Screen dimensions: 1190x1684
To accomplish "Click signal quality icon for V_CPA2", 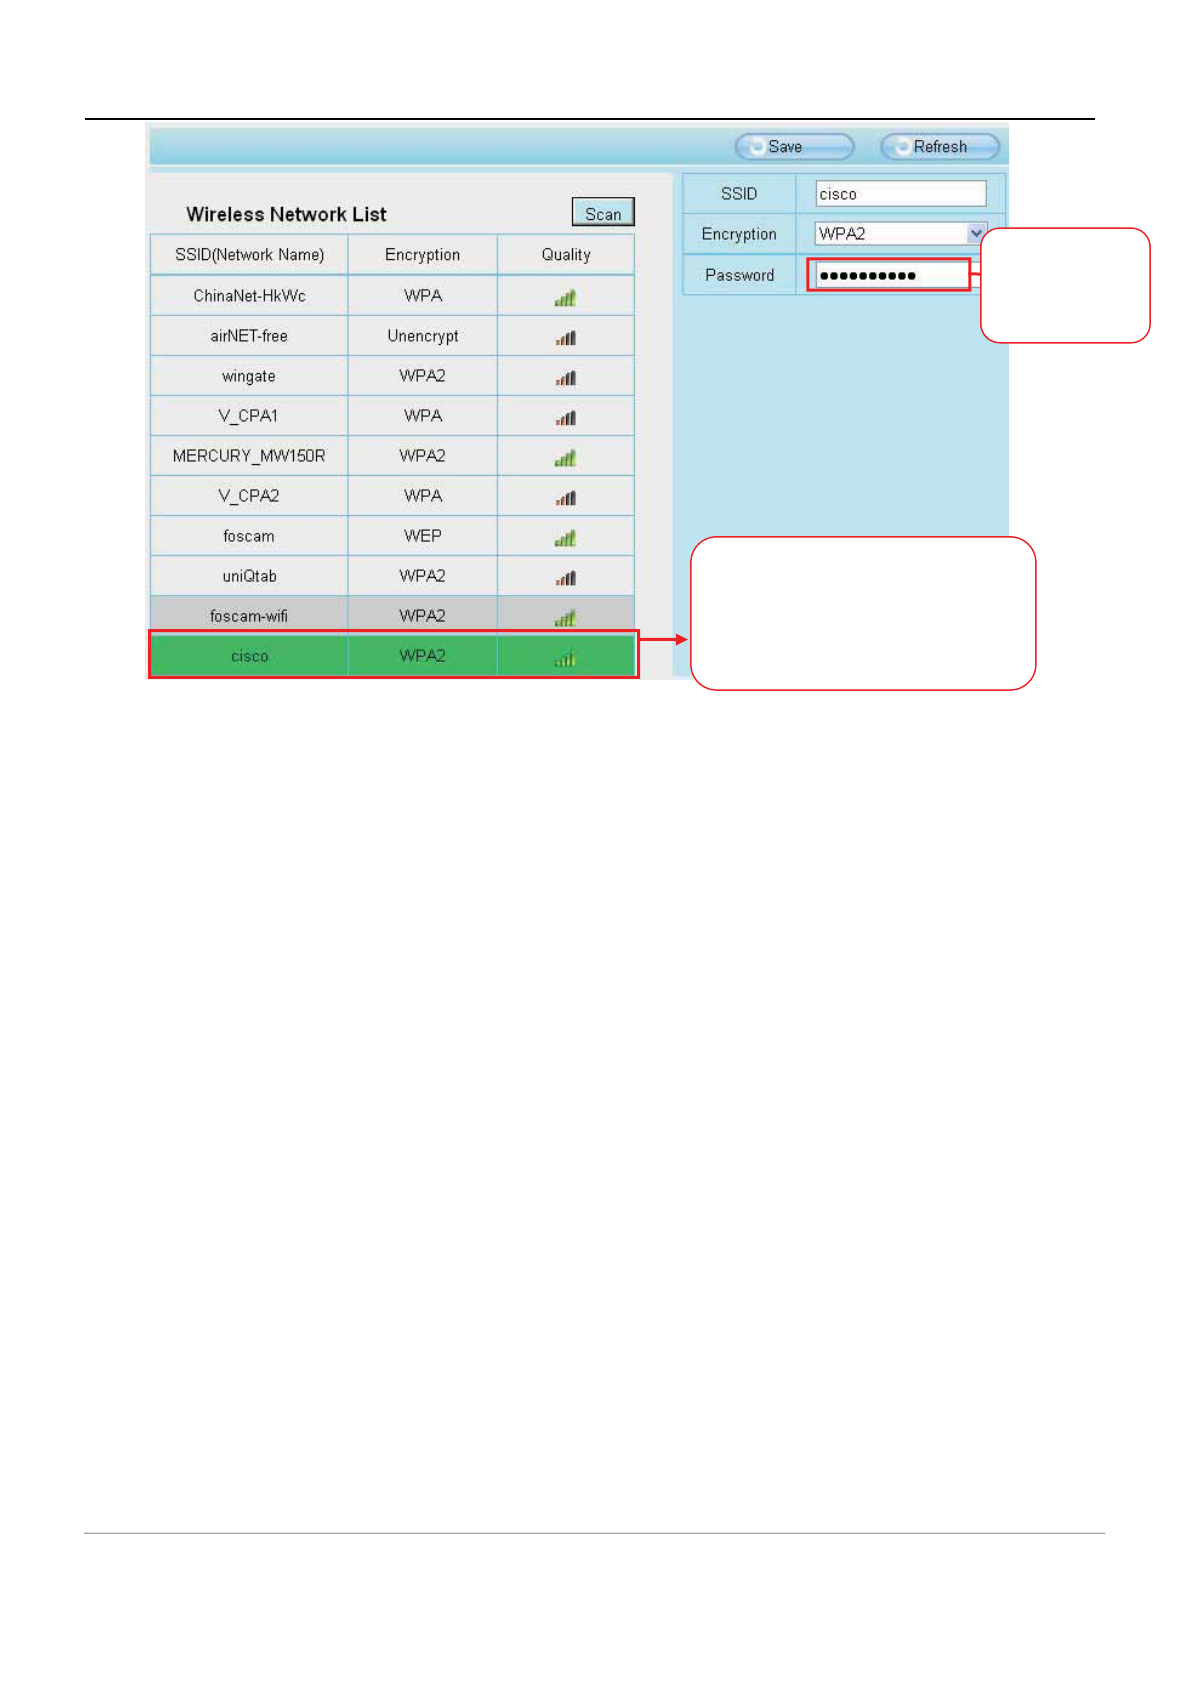I will [566, 498].
